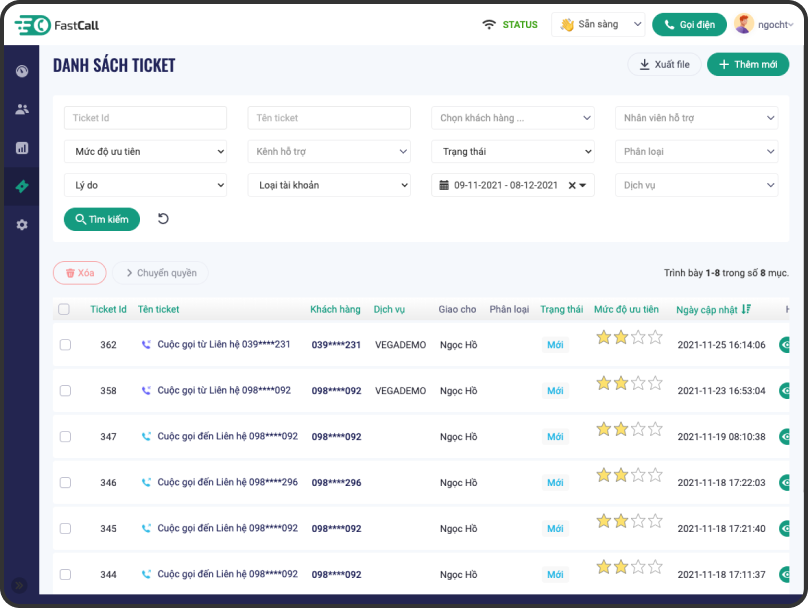The height and width of the screenshot is (608, 808).
Task: Expand the sidebar with the bottom arrow icon
Action: click(18, 585)
